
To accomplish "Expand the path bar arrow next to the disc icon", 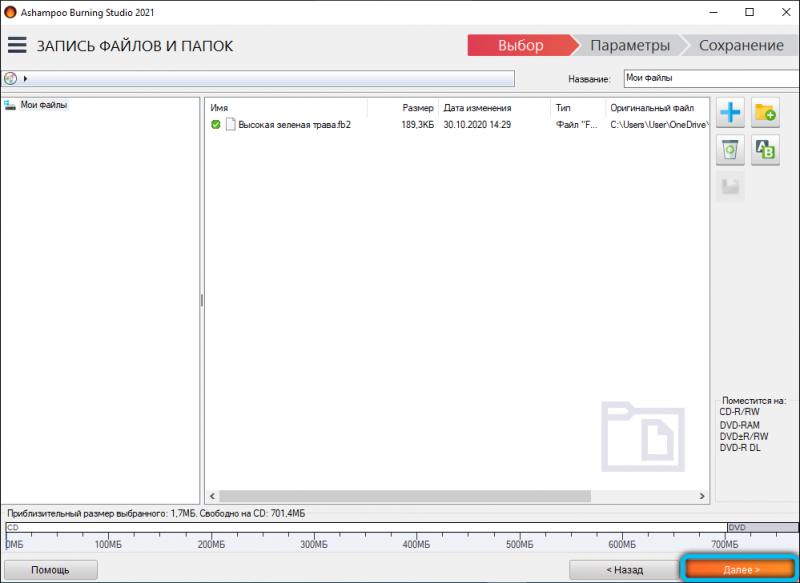I will pyautogui.click(x=25, y=79).
